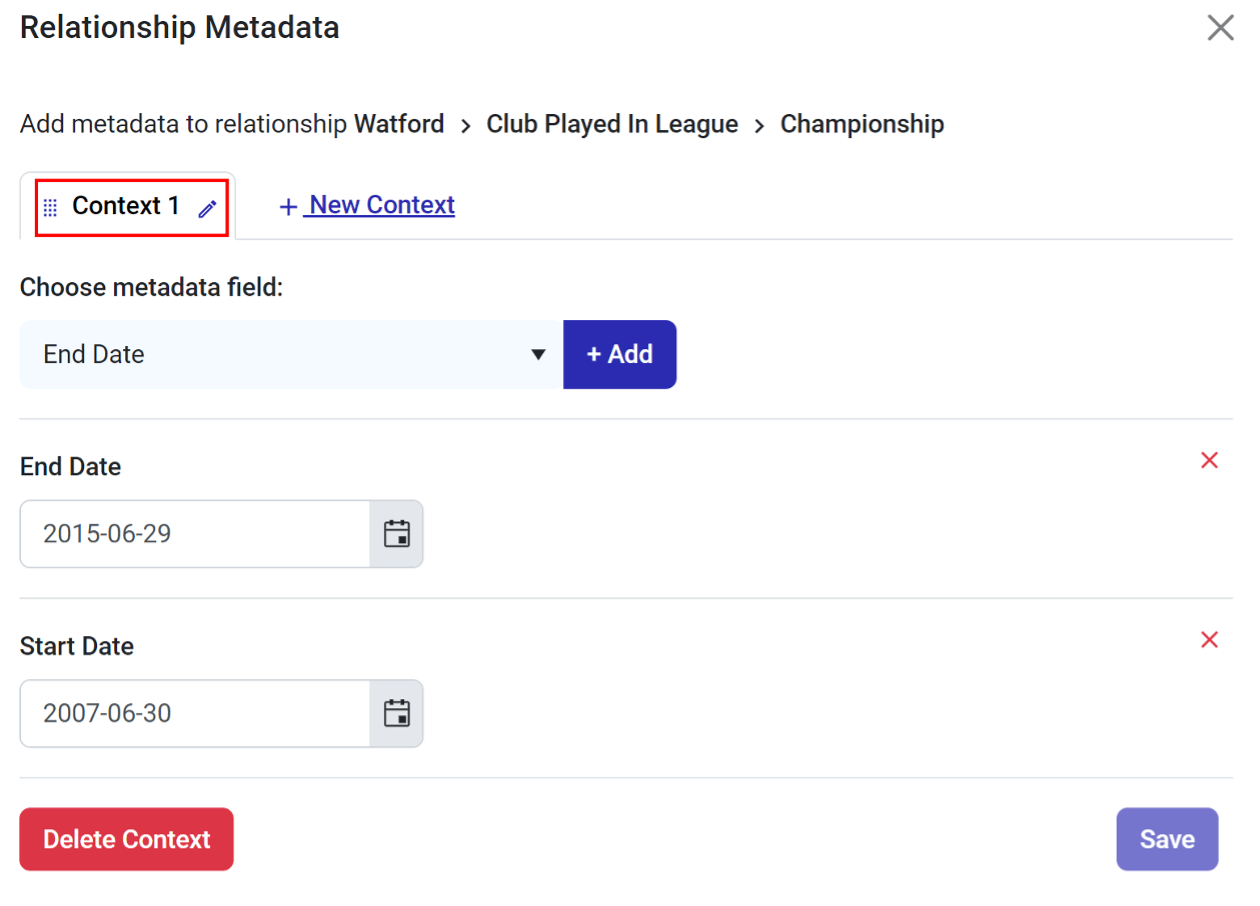
Task: Open the Start Date calendar picker
Action: [x=397, y=714]
